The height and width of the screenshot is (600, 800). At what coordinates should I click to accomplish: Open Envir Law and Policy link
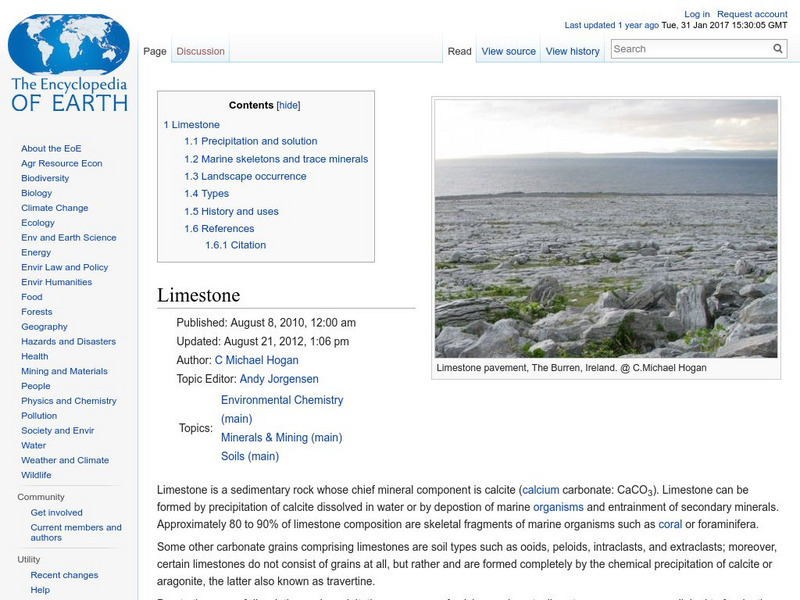tap(65, 267)
